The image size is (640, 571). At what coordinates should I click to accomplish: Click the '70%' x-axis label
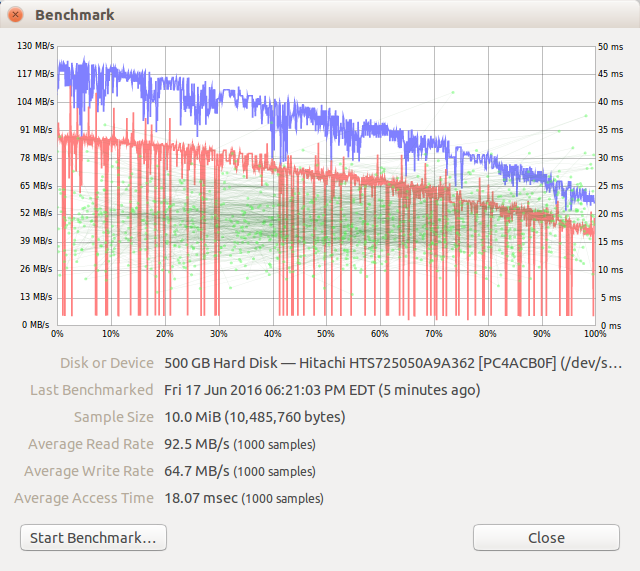[x=433, y=333]
